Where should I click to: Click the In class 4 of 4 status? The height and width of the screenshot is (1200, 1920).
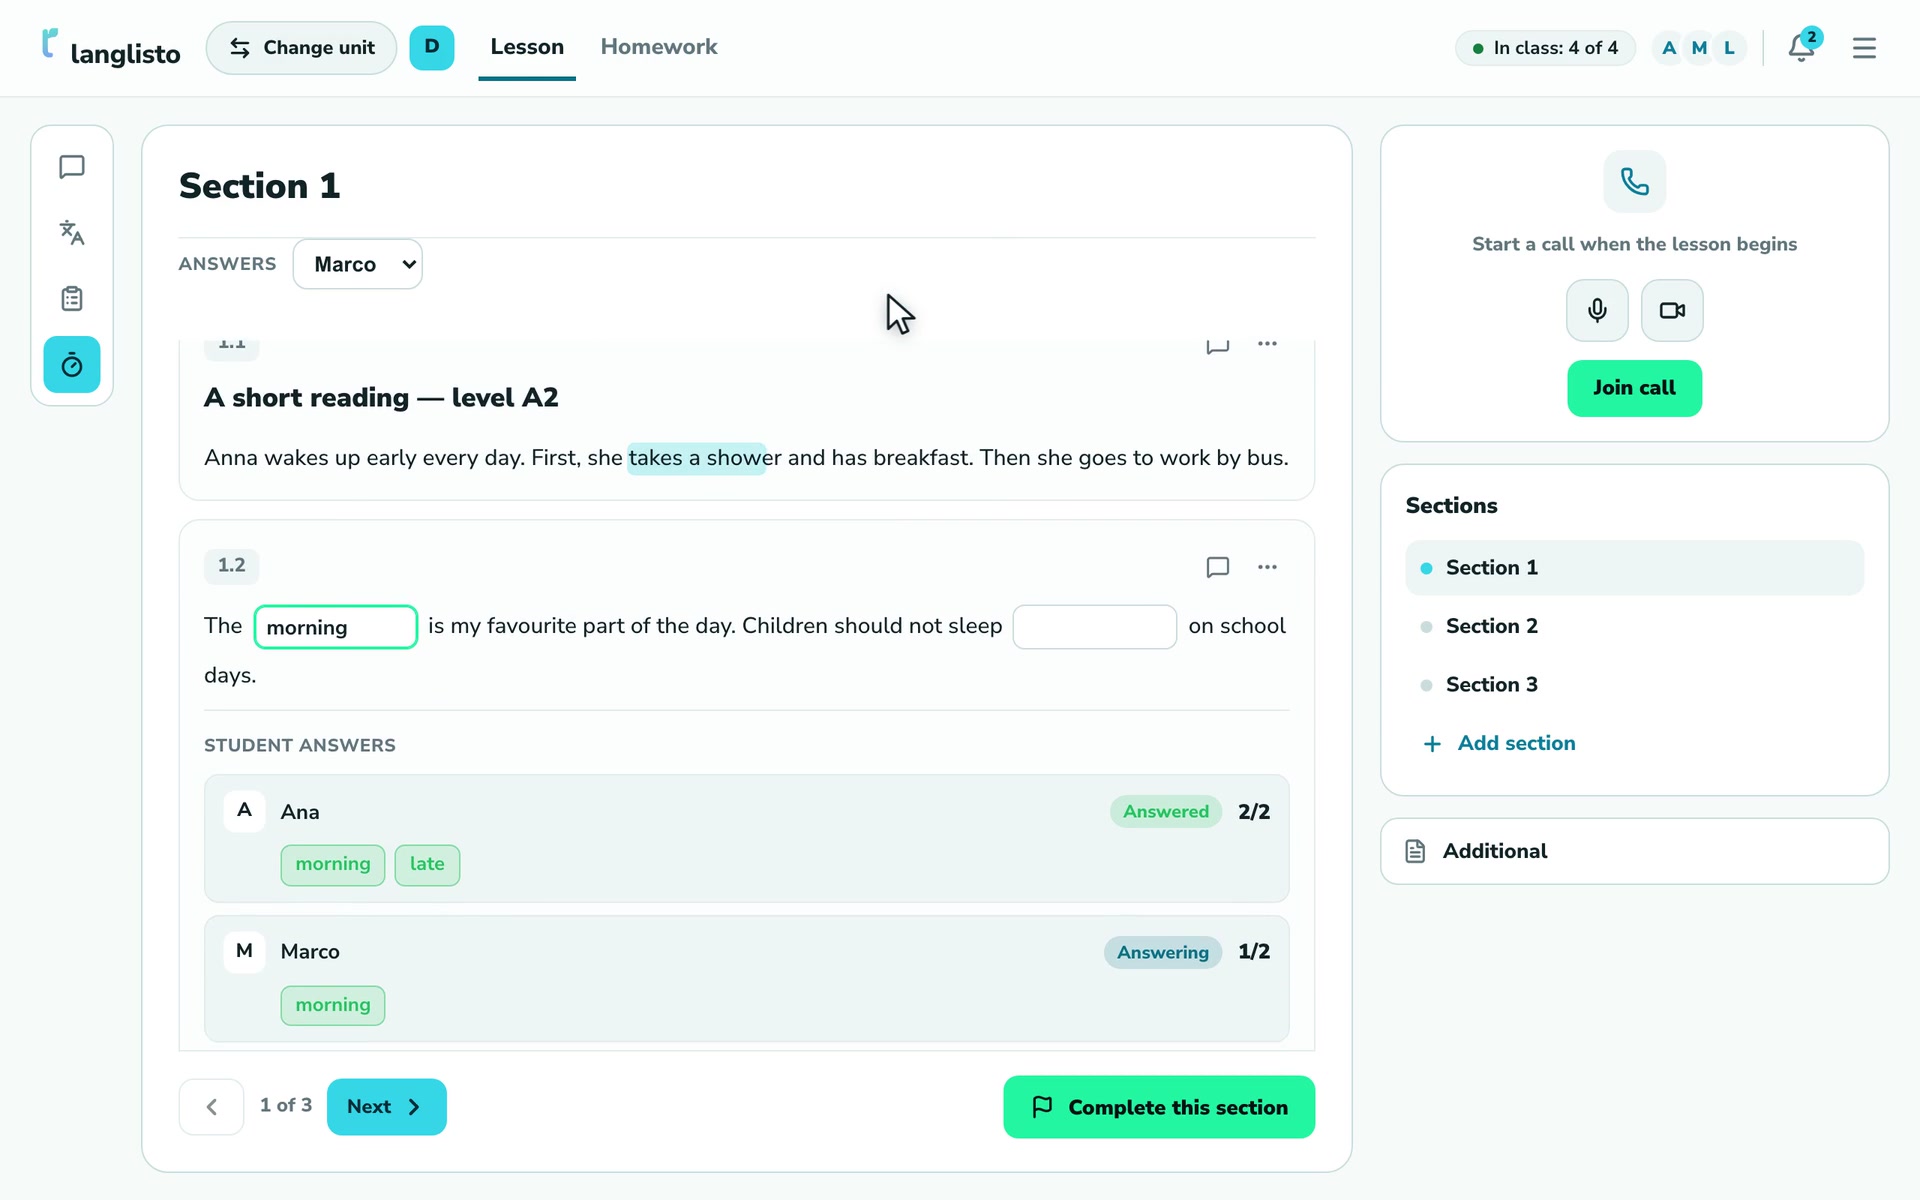click(1545, 48)
